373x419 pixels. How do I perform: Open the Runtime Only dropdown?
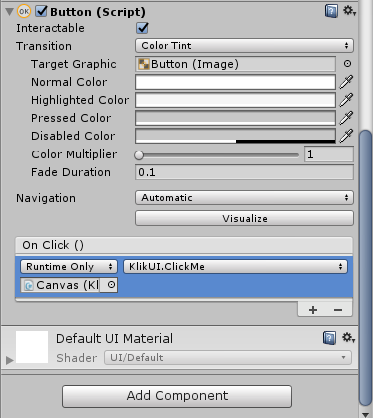click(x=69, y=267)
